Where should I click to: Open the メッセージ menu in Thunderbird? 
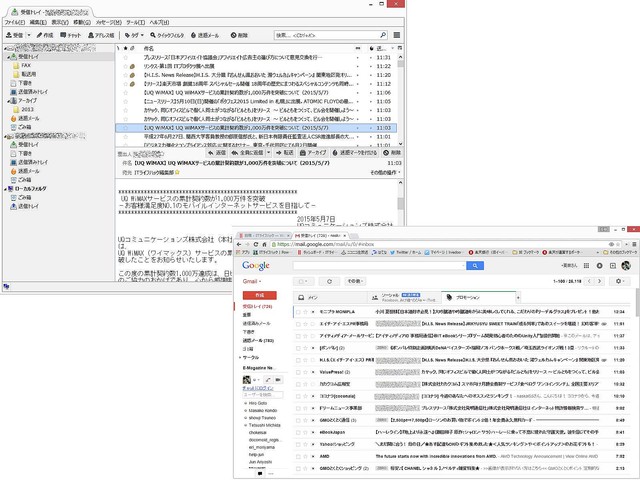[x=109, y=22]
